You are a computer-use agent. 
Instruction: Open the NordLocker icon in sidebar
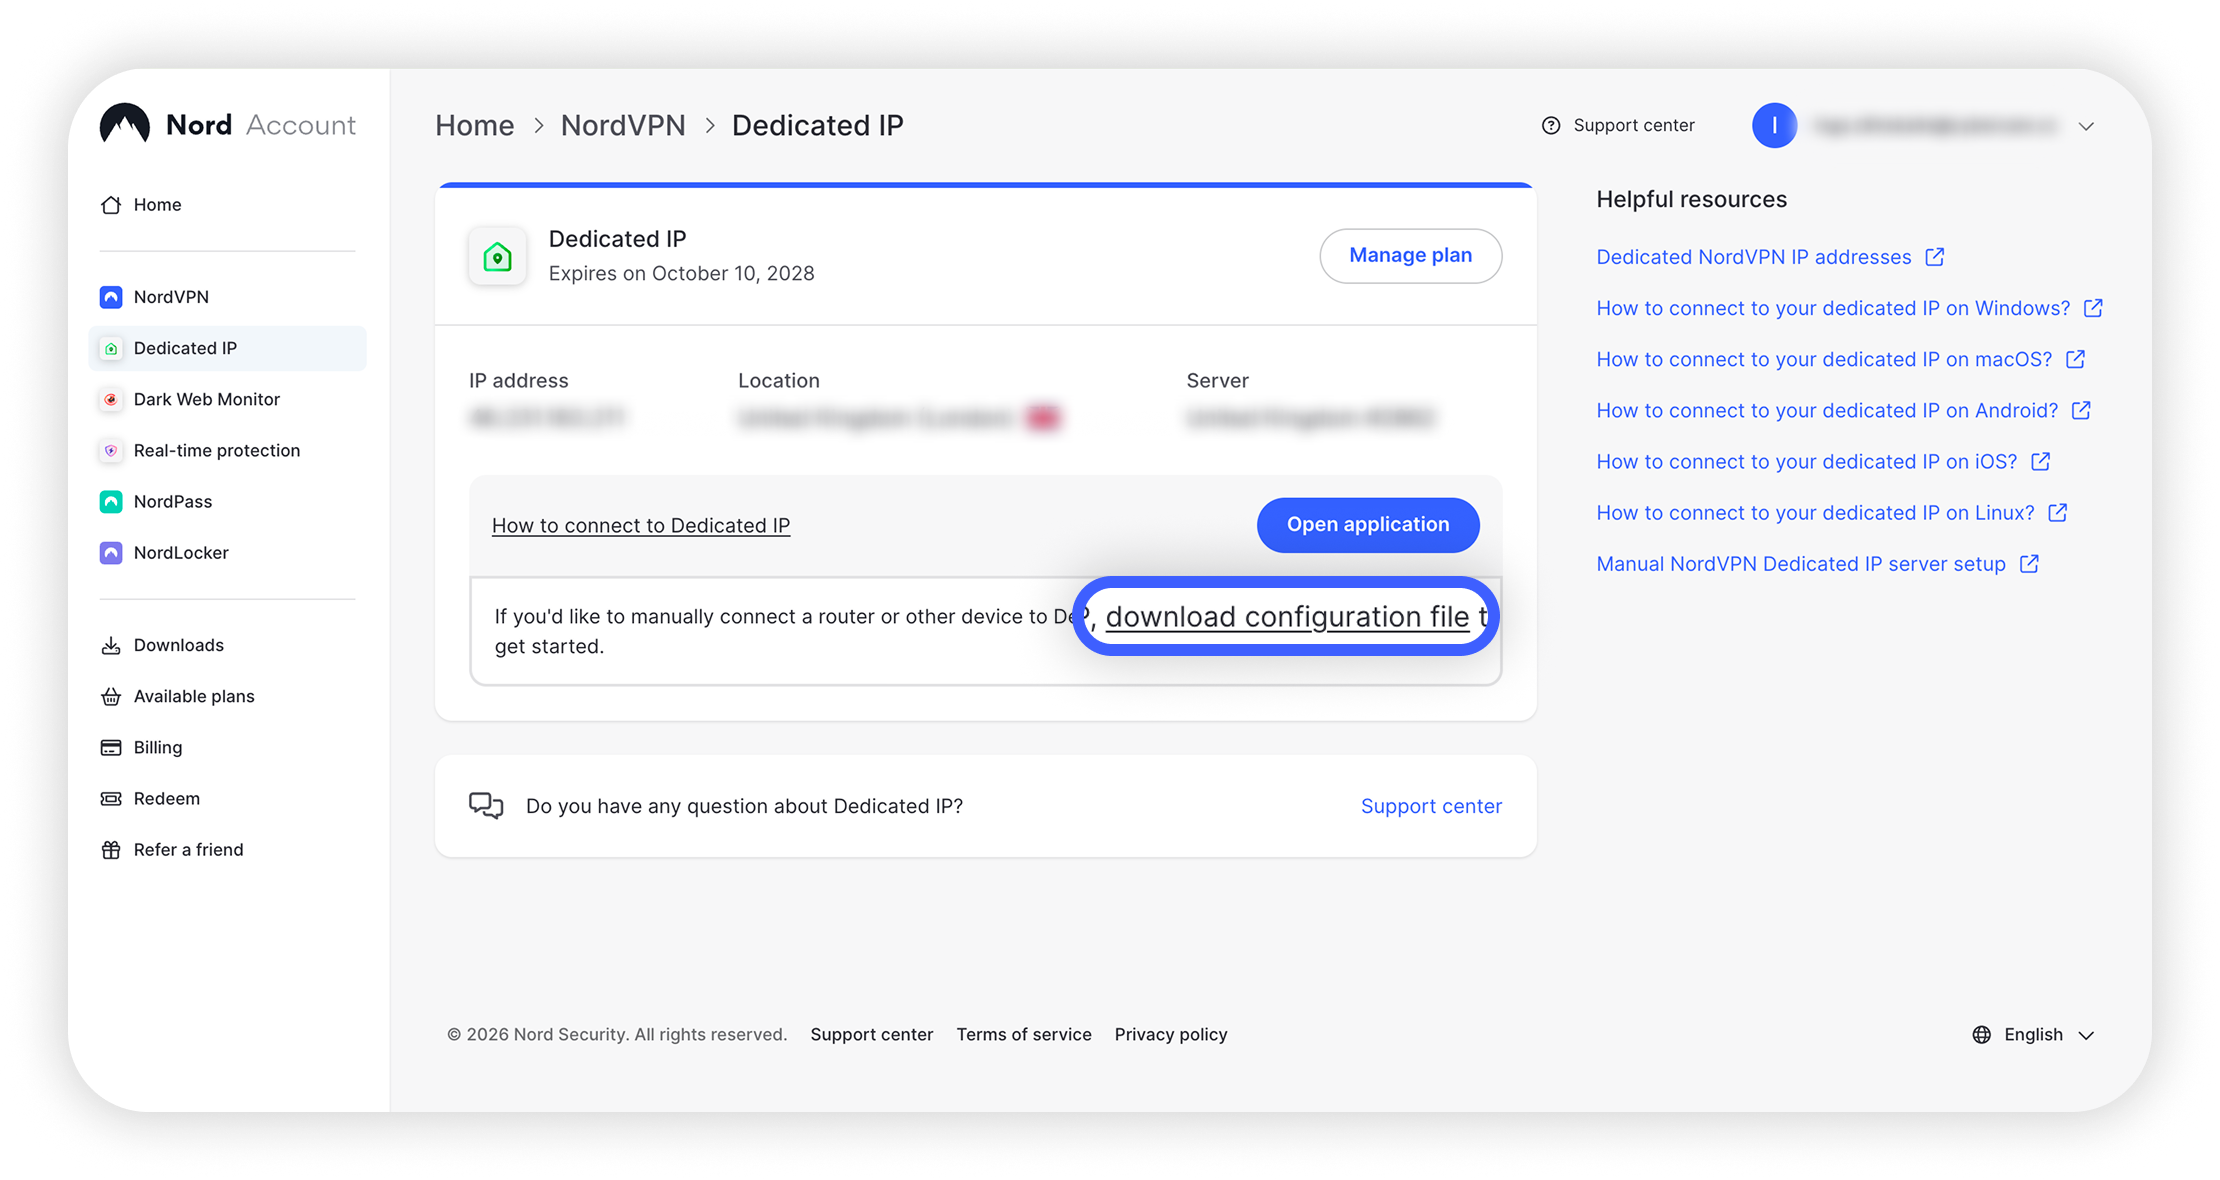pyautogui.click(x=111, y=552)
